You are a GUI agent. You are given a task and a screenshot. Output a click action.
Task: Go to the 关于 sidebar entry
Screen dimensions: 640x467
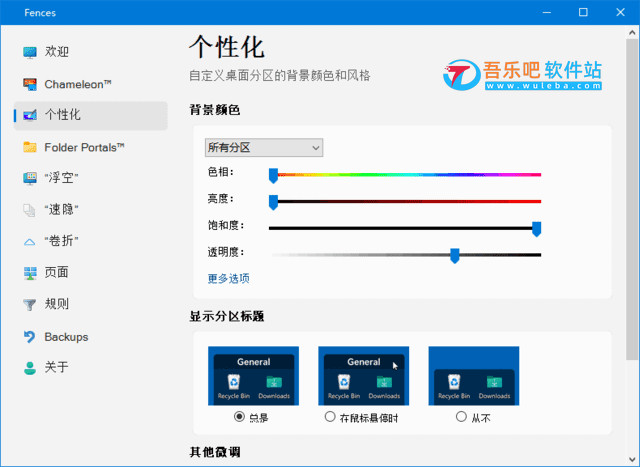point(56,367)
